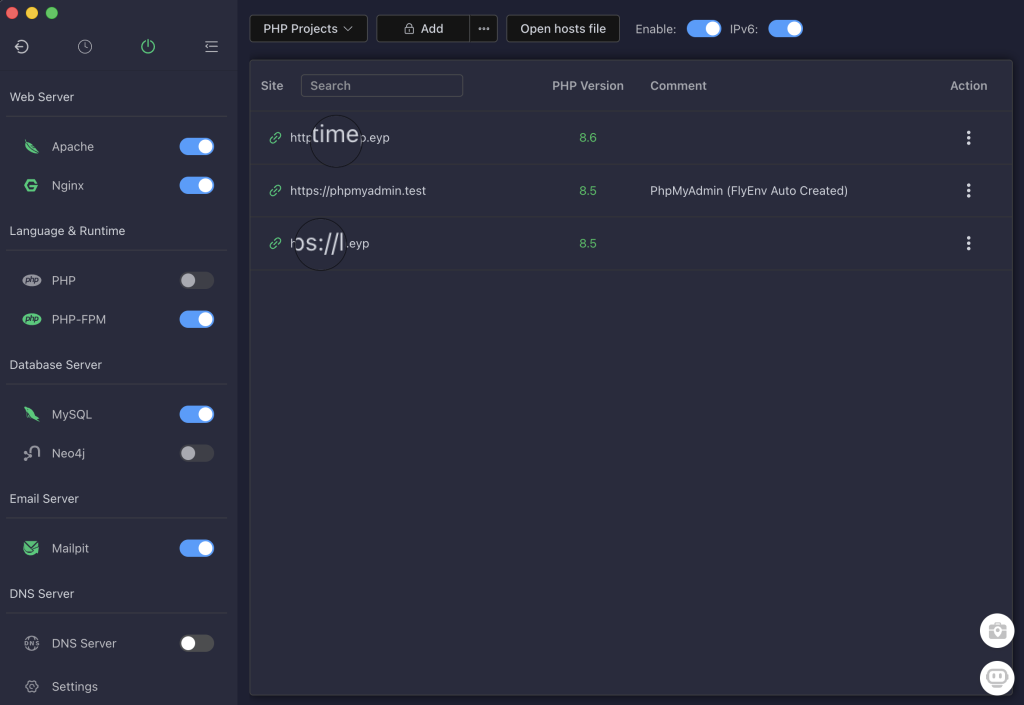Toggle the PHP-FPM switch

coord(197,319)
